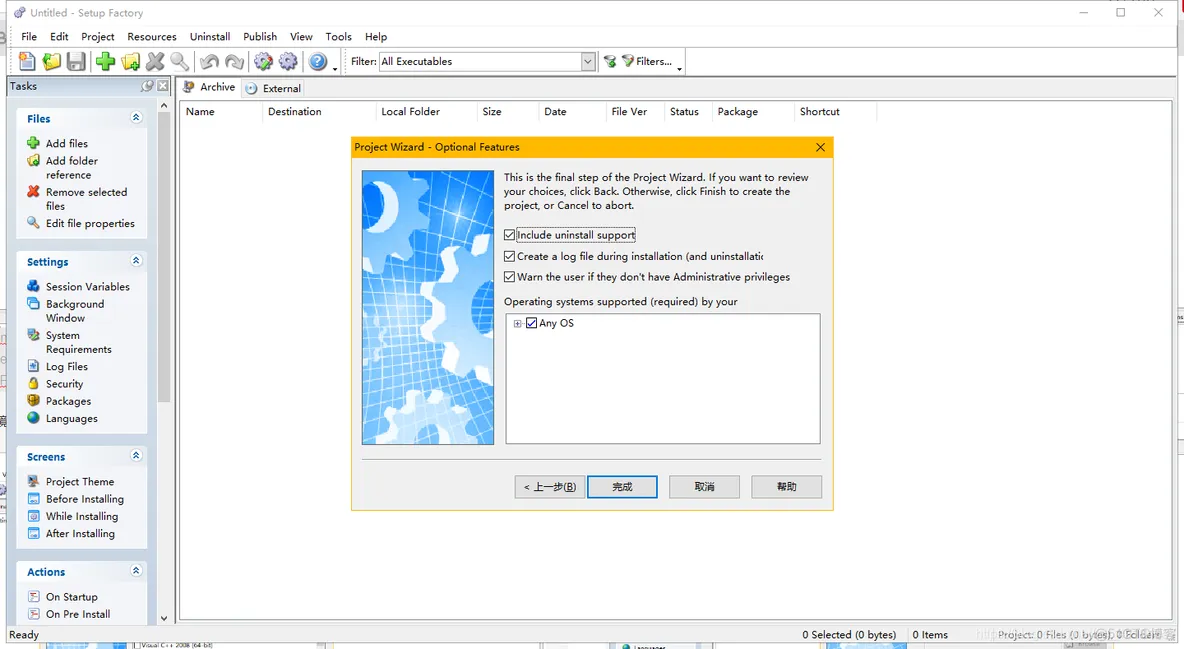Viewport: 1184px width, 649px height.
Task: Open toolbar options arrow after Filters
Action: coord(680,69)
